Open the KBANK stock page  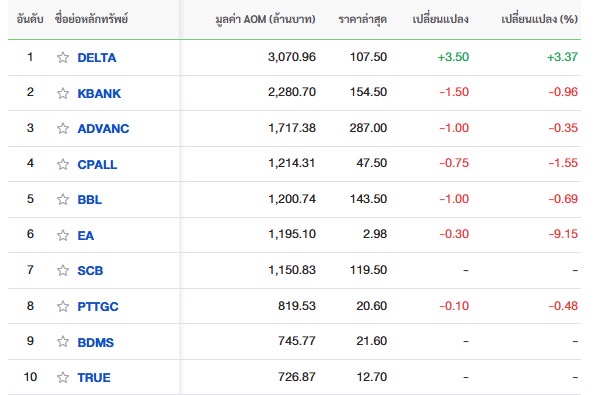click(99, 94)
